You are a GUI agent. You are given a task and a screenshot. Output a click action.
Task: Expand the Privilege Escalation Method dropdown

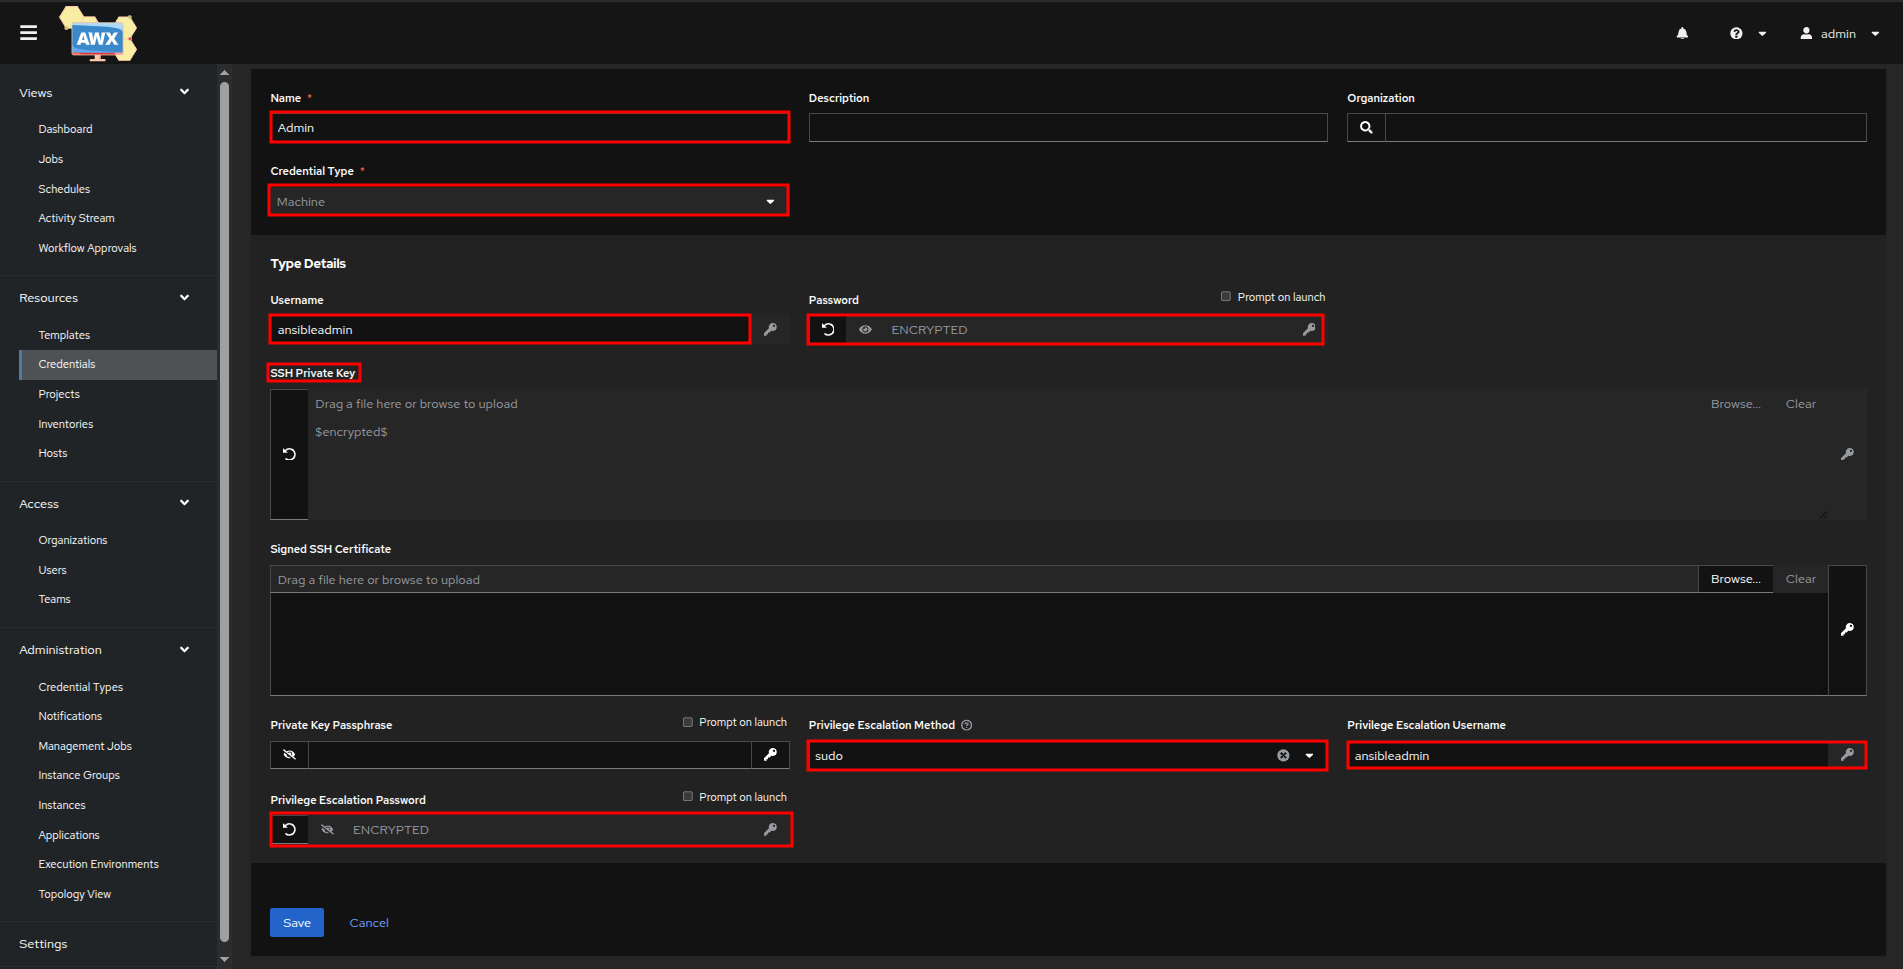[x=1309, y=756]
